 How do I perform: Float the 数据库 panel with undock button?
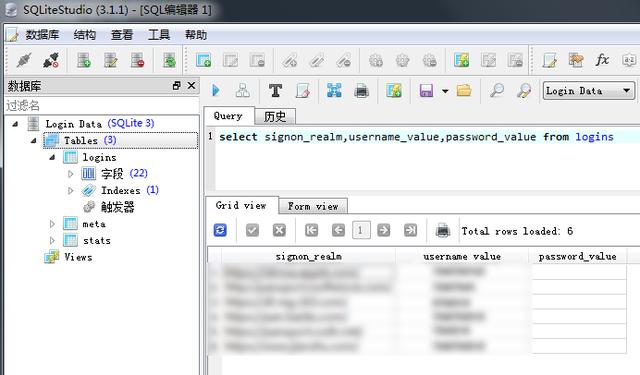point(176,86)
